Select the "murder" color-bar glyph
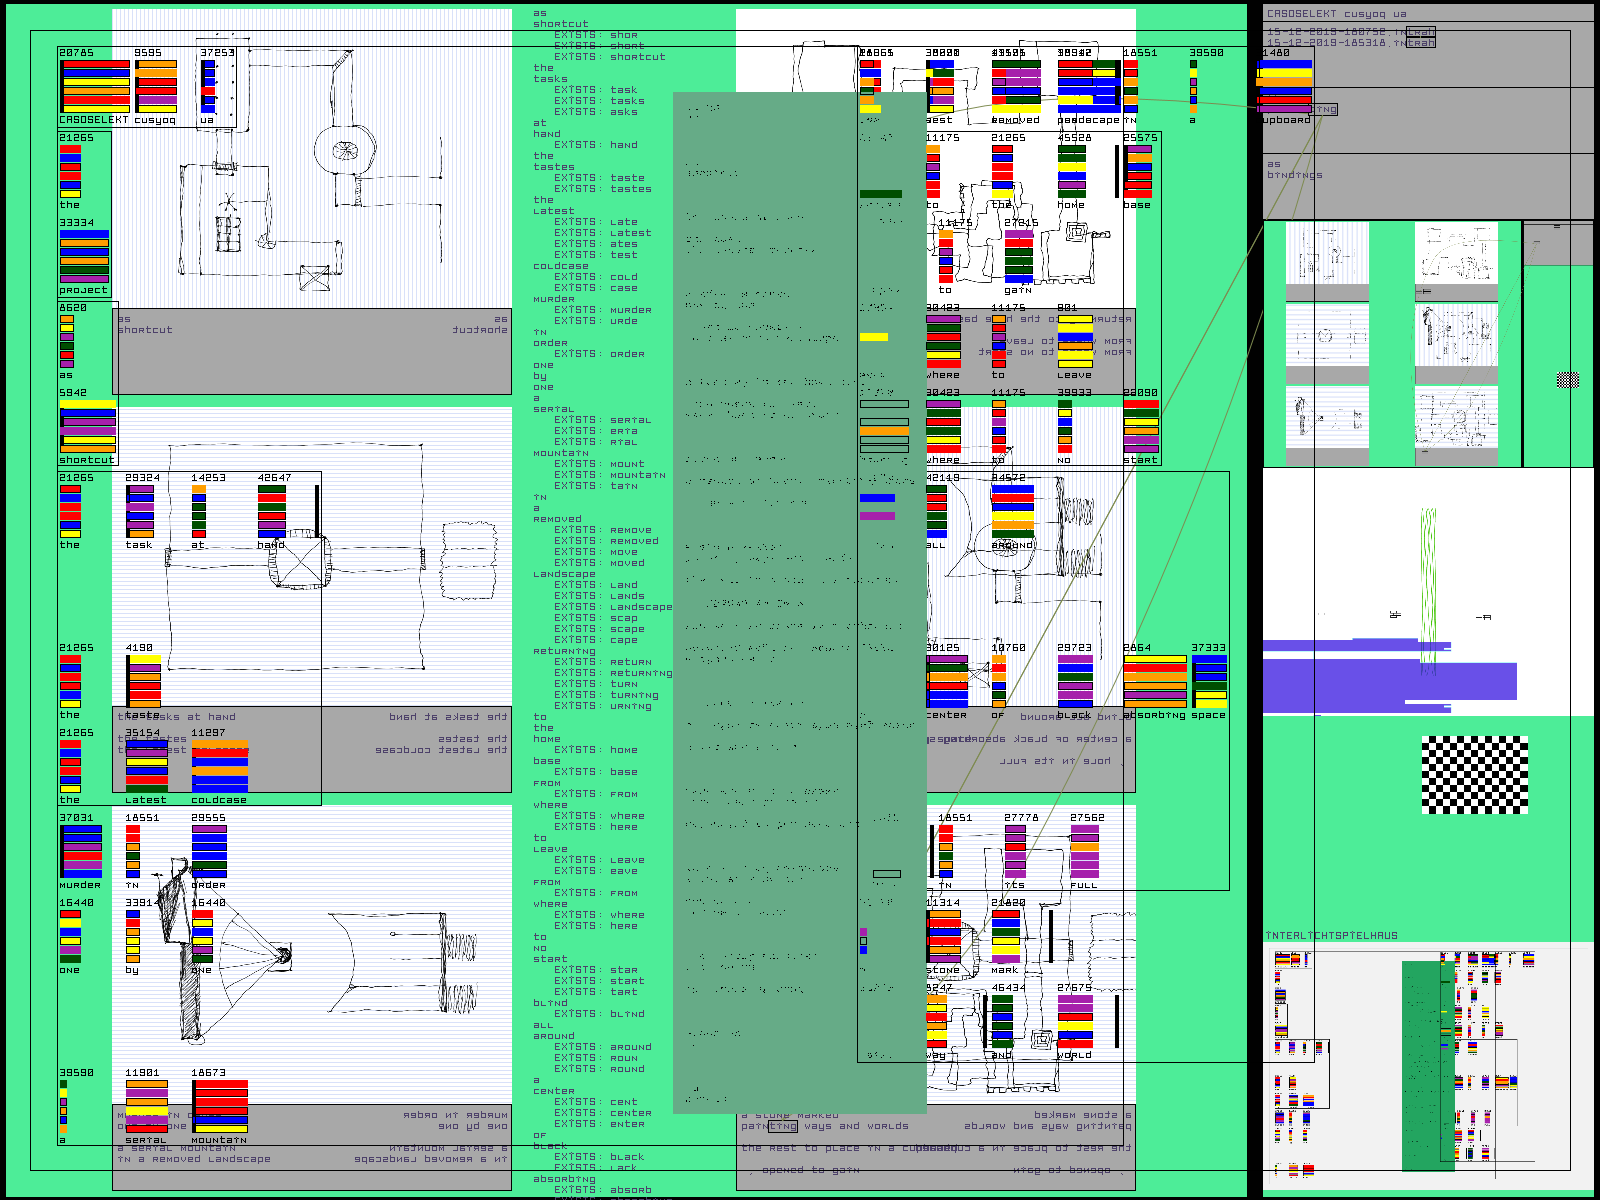Screen dimensions: 1600x1200 point(81,851)
